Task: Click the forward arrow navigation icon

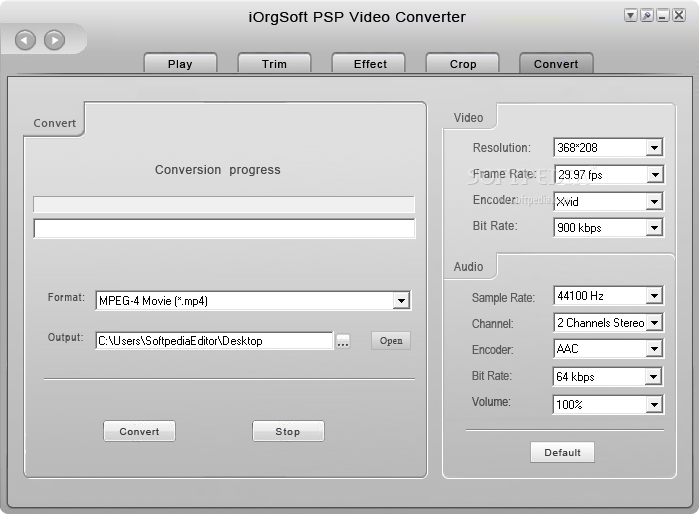Action: (x=54, y=40)
